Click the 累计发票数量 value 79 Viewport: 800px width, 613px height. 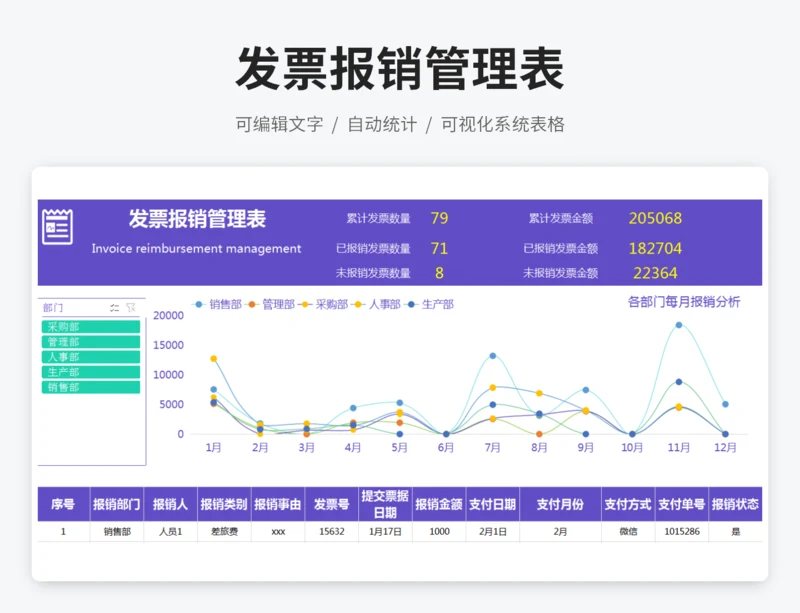pyautogui.click(x=439, y=218)
